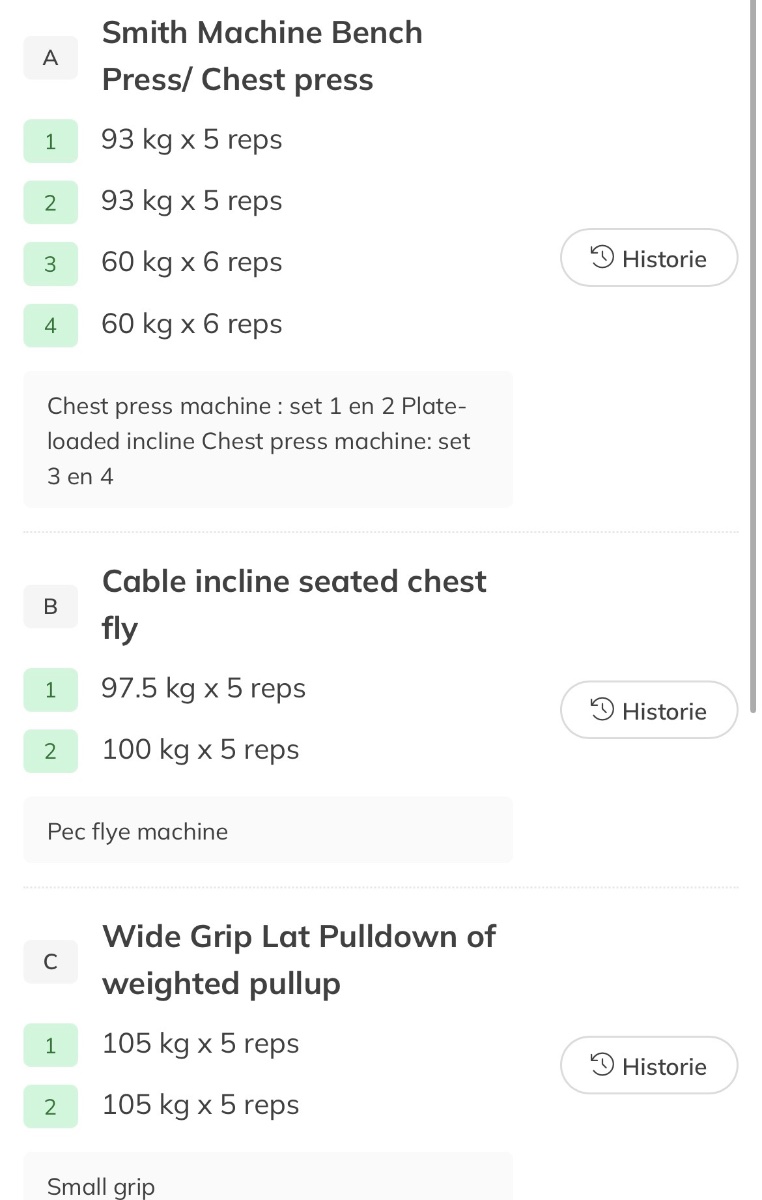Toggle set 3 badge next to 60 kg x 6 reps
Screen dimensions: 762x1200
click(x=50, y=264)
